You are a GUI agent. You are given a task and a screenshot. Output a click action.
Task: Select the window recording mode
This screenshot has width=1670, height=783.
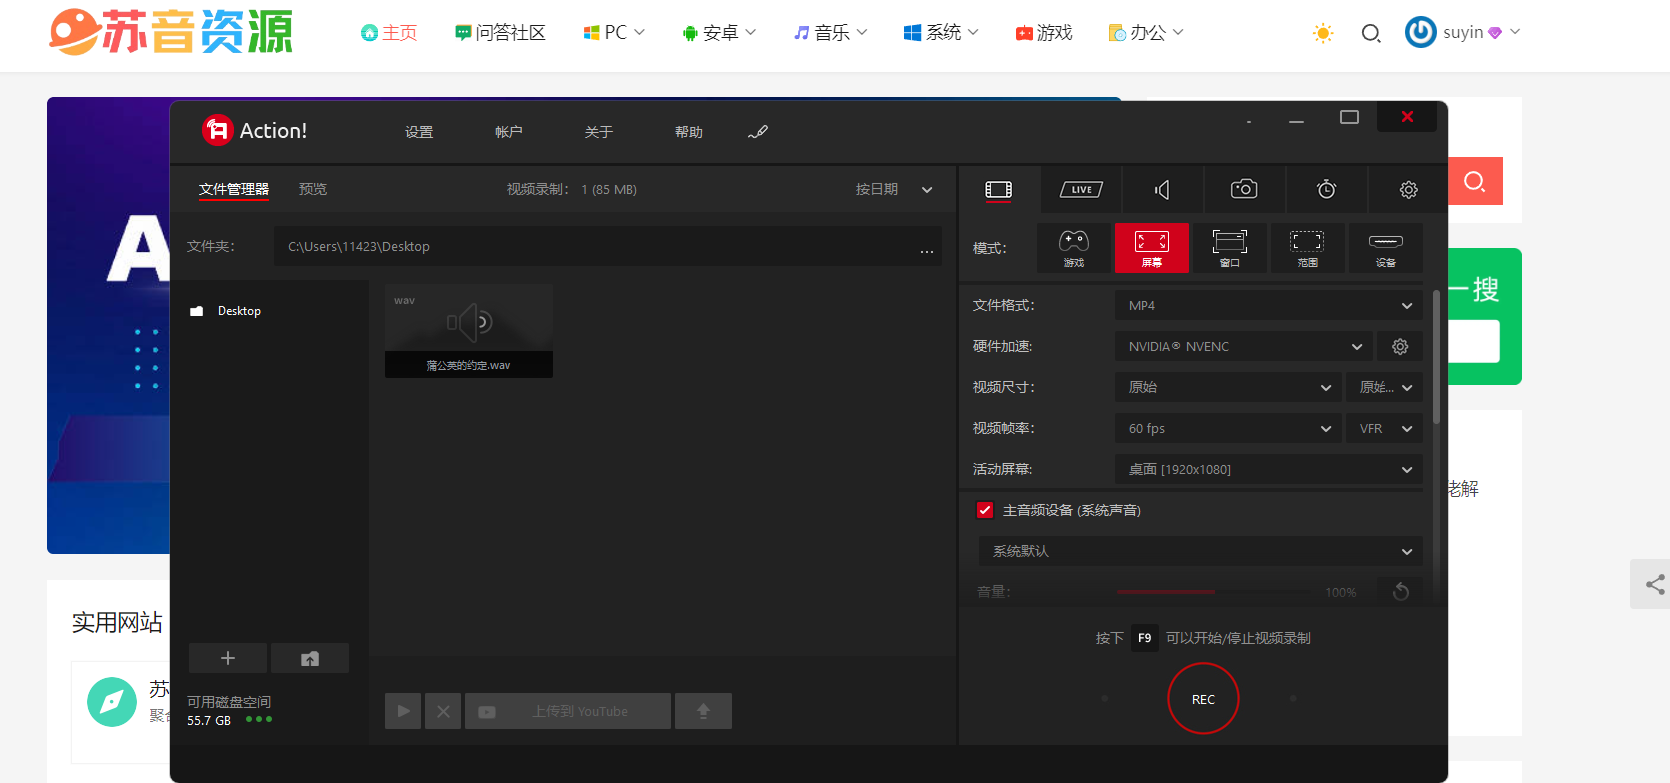click(x=1230, y=248)
